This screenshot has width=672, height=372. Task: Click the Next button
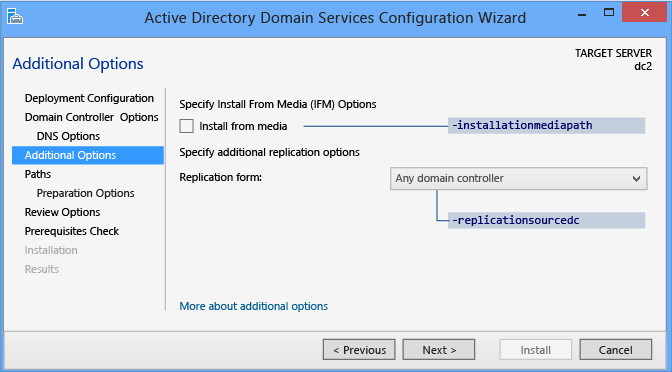439,350
